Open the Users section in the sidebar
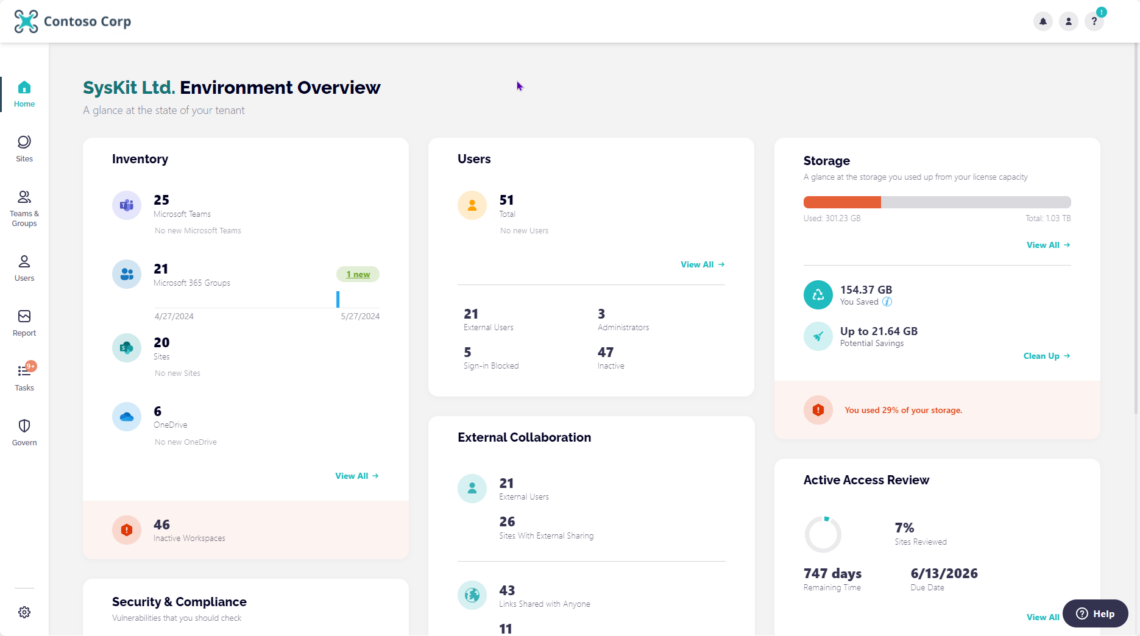The width and height of the screenshot is (1140, 636). tap(23, 262)
